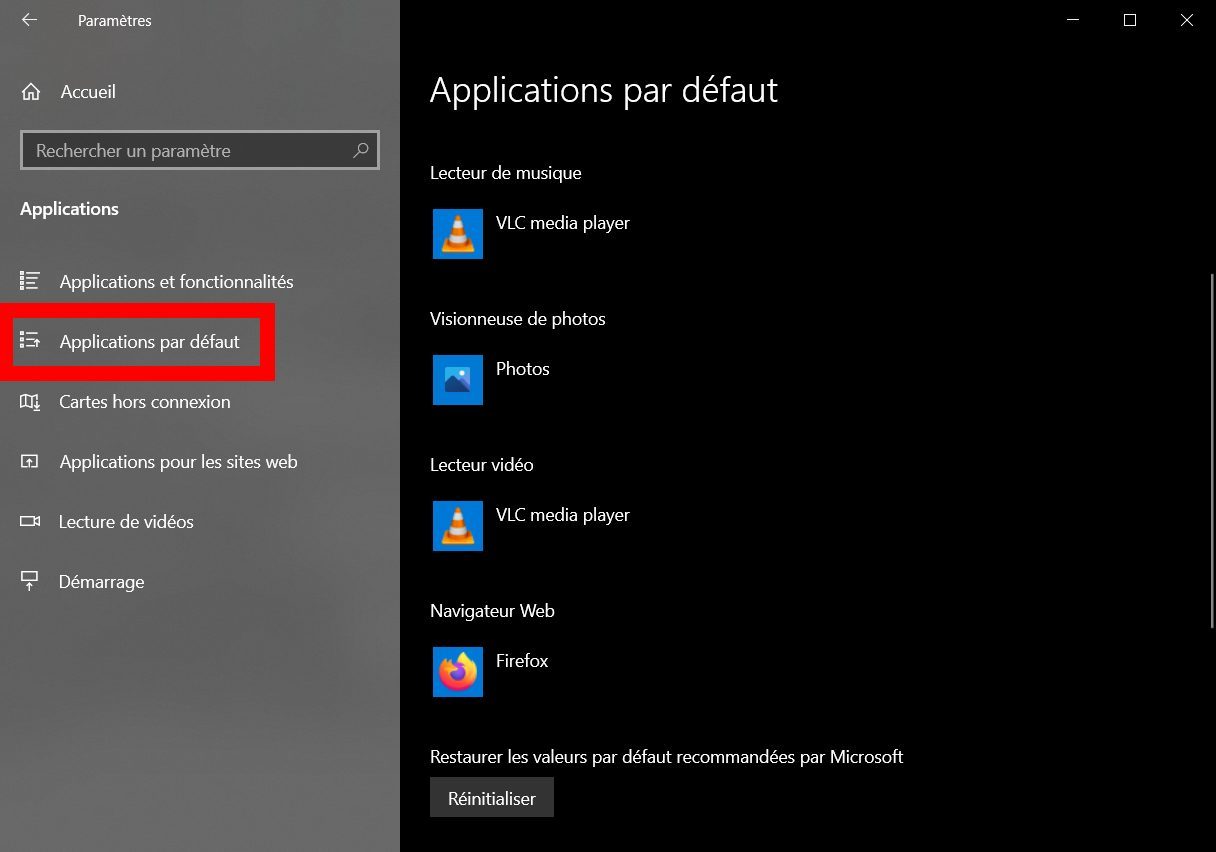Screen dimensions: 1216x852
Task: Change the Photos viewer default app
Action: click(523, 369)
